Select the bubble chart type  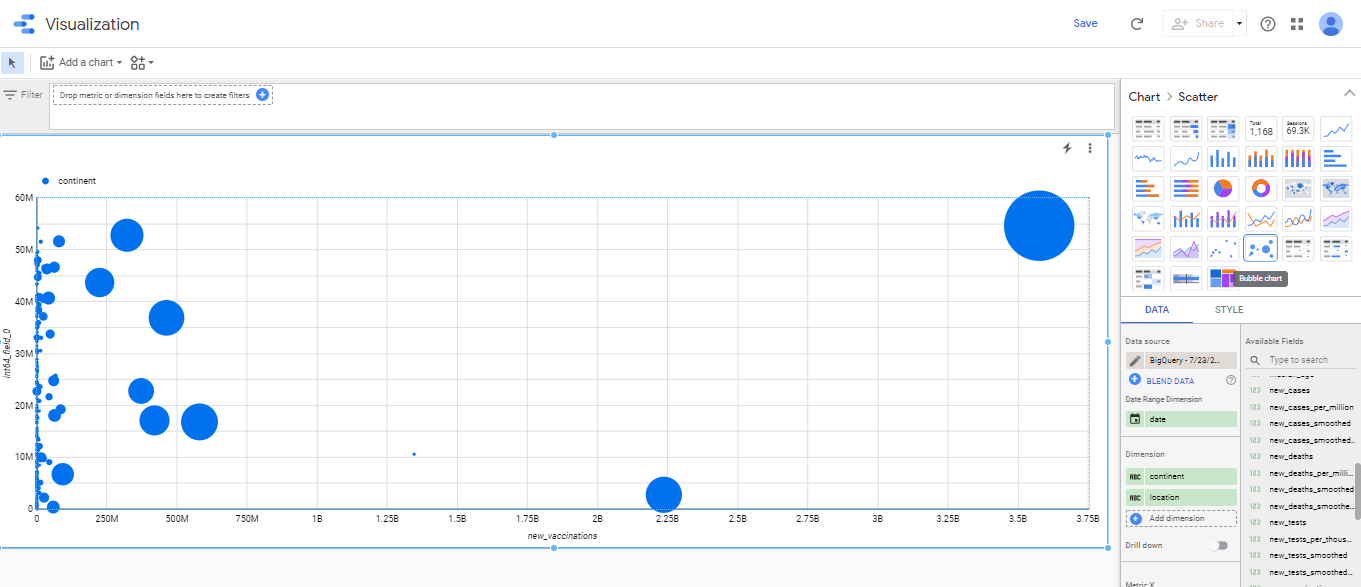(x=1261, y=247)
